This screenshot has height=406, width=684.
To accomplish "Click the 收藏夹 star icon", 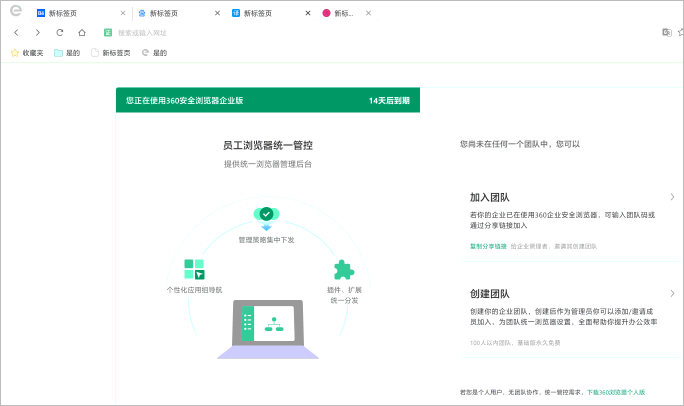I will 15,53.
